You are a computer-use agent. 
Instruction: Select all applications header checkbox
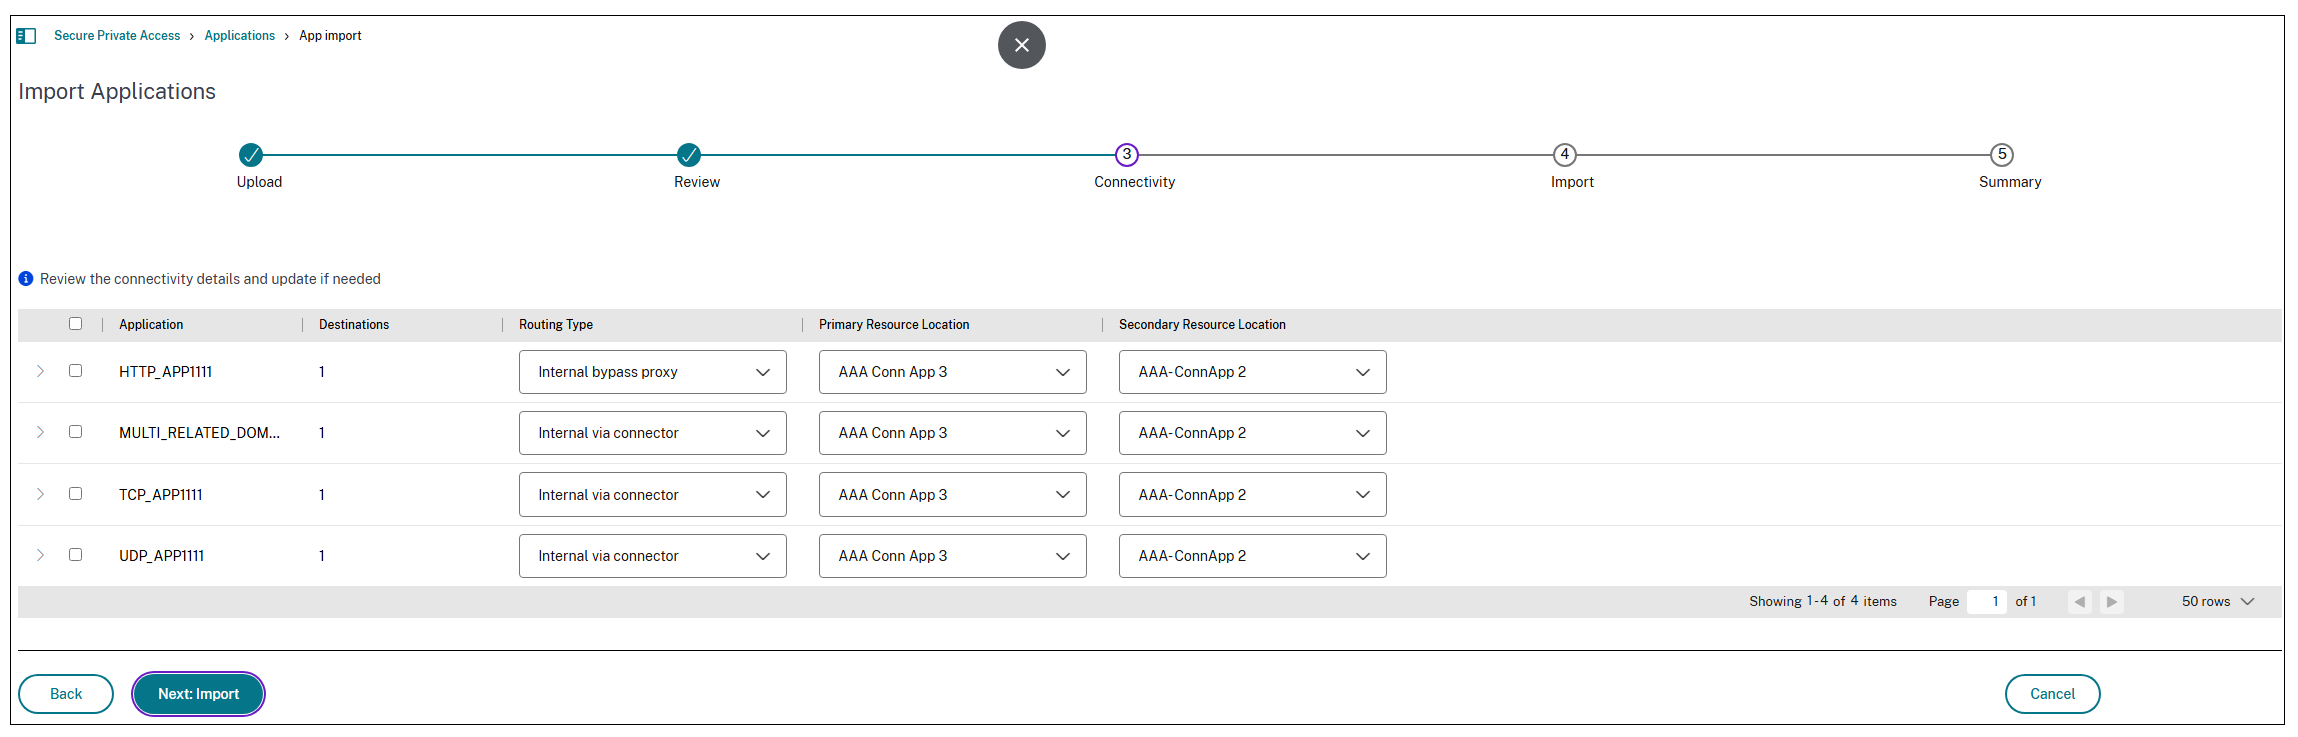pyautogui.click(x=75, y=324)
